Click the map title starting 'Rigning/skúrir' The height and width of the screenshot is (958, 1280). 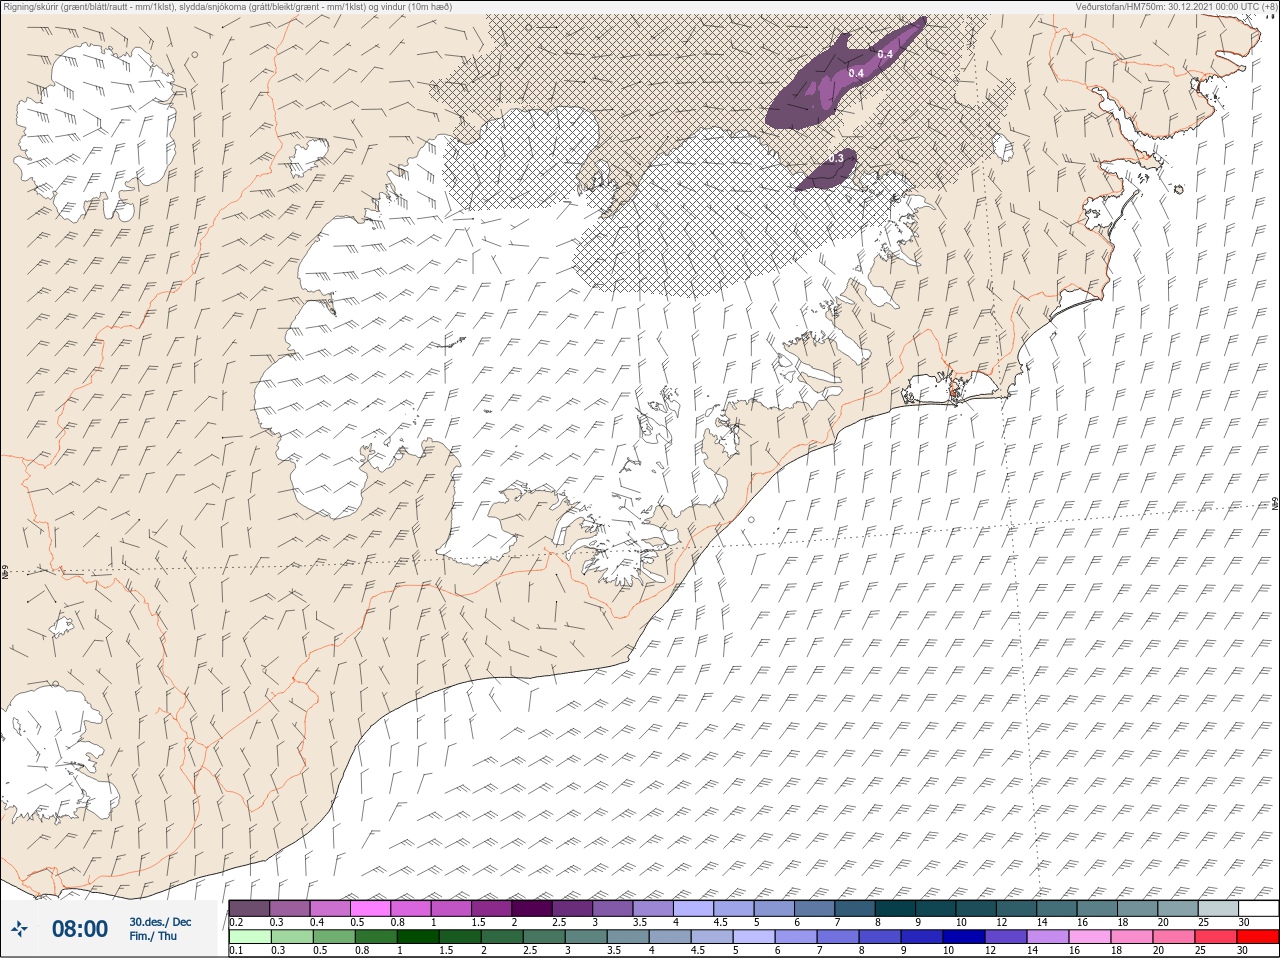tap(227, 6)
